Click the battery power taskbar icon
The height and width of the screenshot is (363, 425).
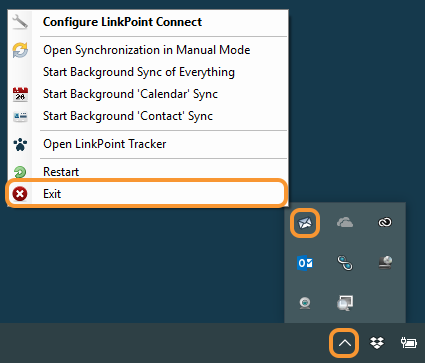[x=408, y=343]
